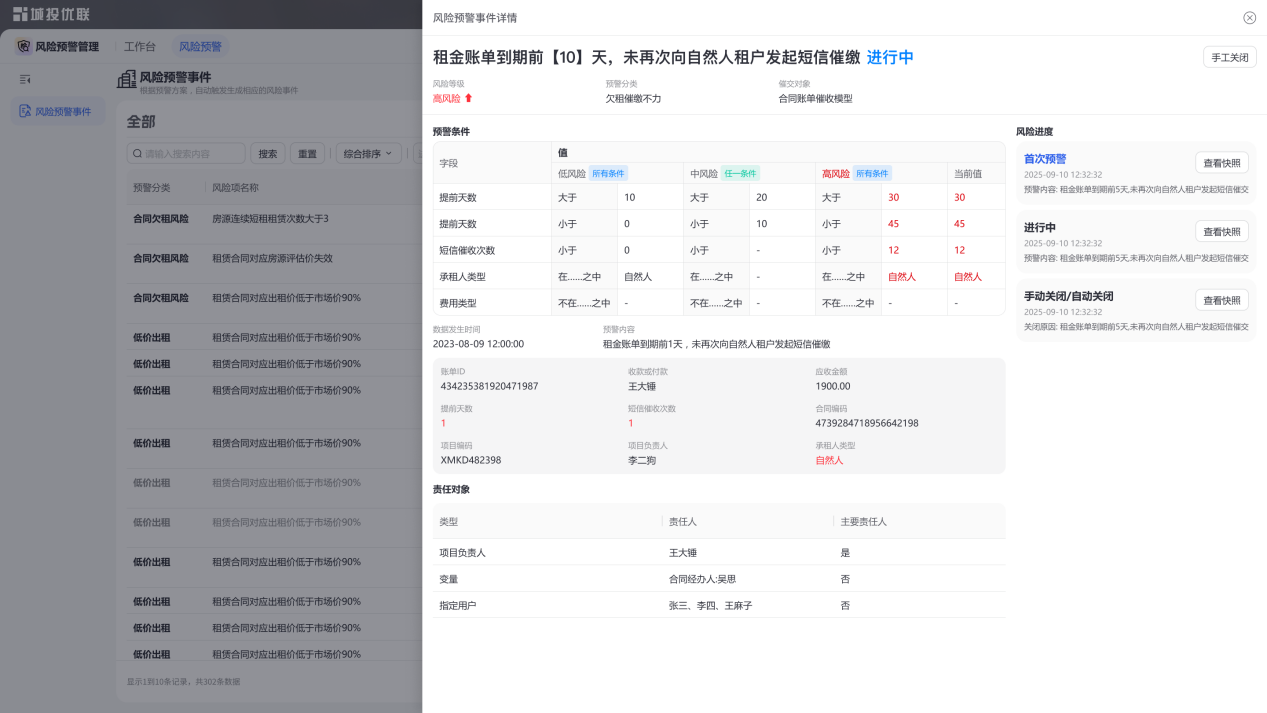Switch to the 工作台 tab
Viewport: 1267px width, 713px height.
(139, 46)
